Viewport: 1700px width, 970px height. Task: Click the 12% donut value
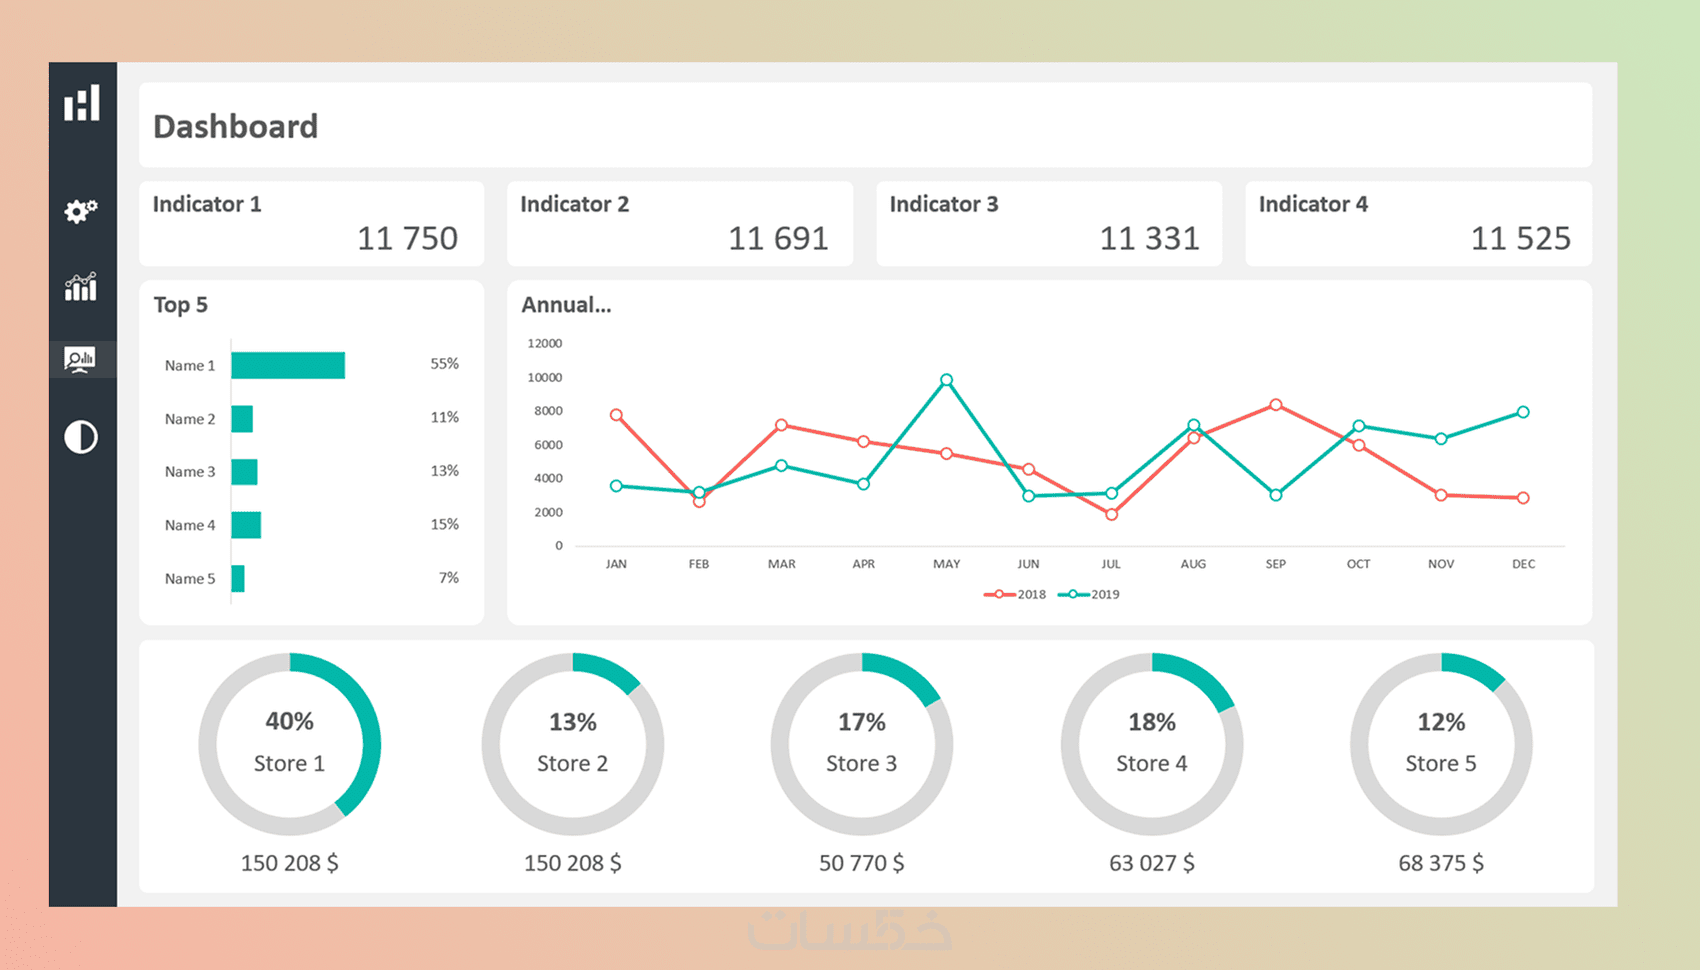(1441, 722)
